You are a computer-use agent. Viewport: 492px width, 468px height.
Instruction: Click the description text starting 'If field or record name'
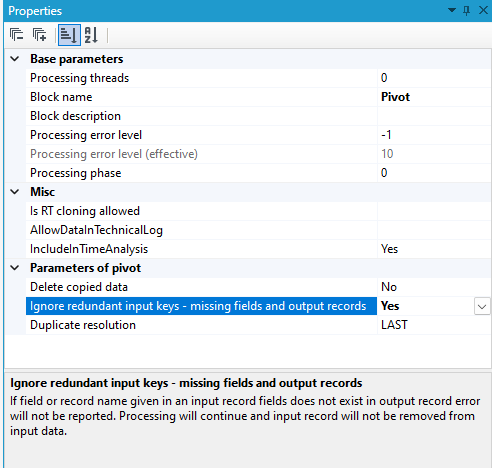coord(245,416)
